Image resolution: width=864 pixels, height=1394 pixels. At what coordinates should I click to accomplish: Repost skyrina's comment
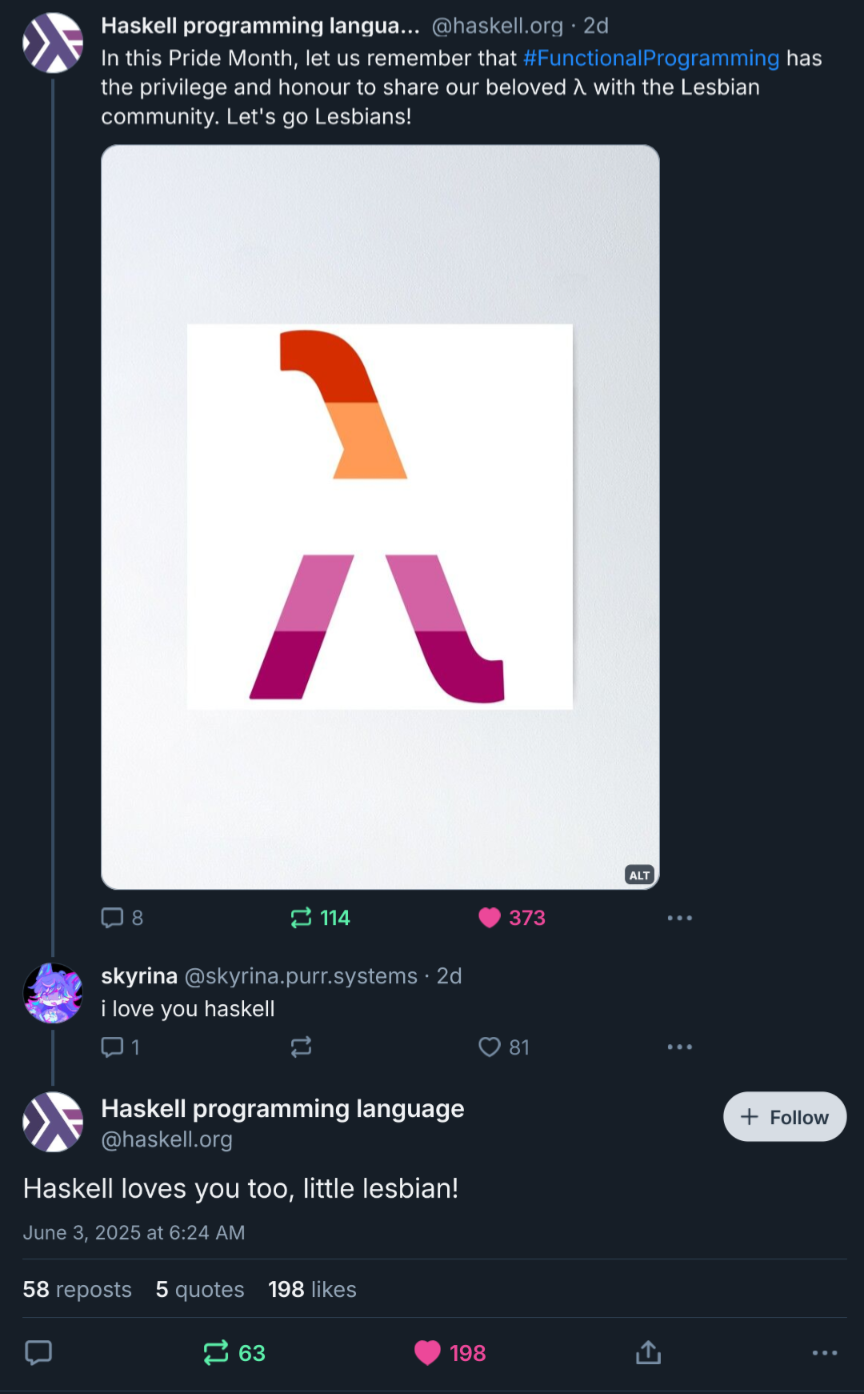[x=301, y=1047]
